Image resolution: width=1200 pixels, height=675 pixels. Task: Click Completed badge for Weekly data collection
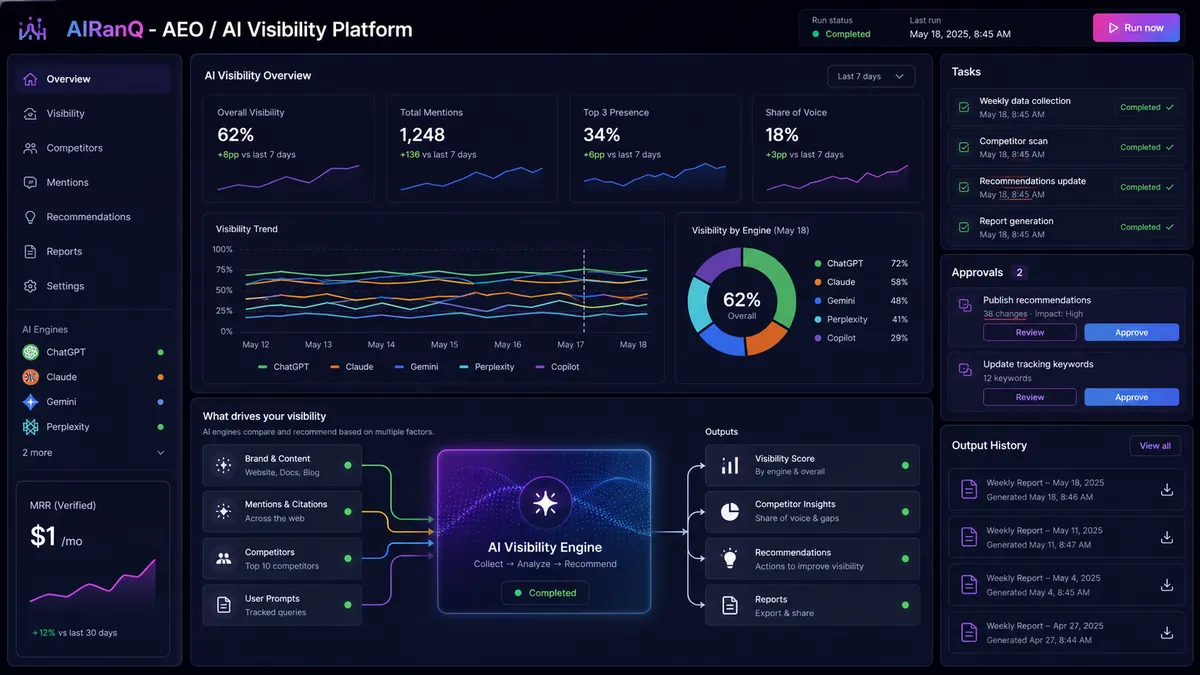(1146, 107)
